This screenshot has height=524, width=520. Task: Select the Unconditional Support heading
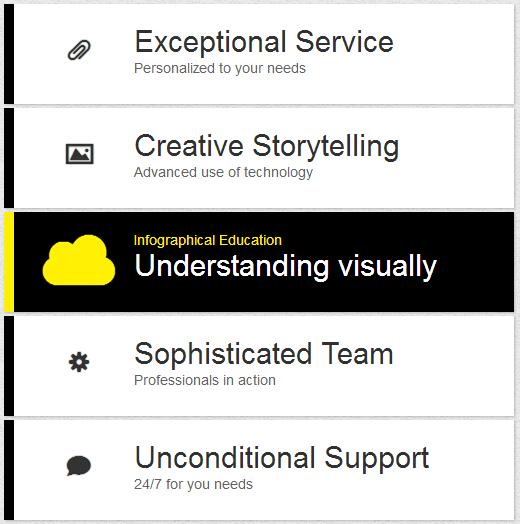tap(282, 458)
